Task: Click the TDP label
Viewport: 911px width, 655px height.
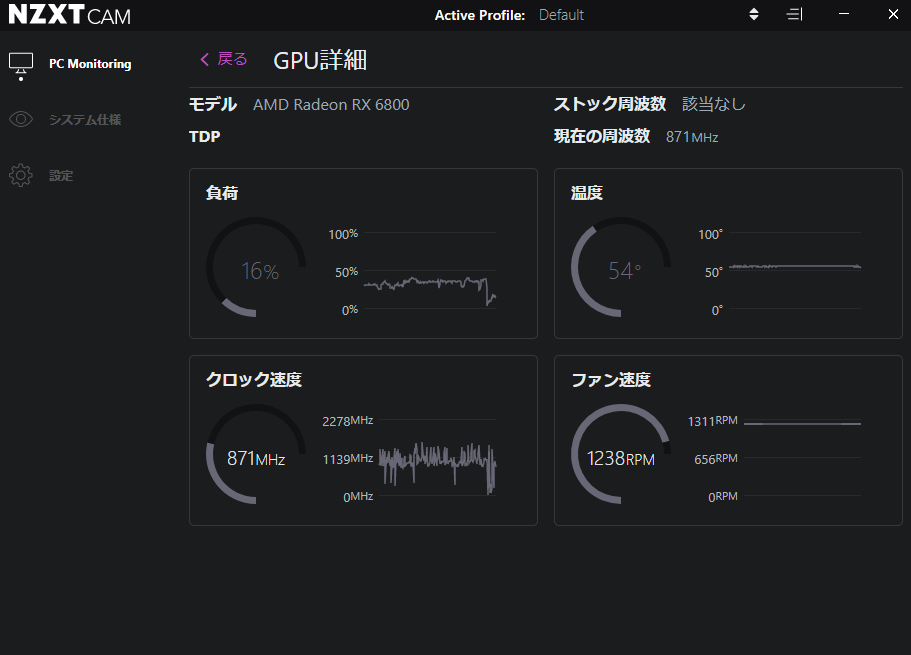Action: [x=205, y=137]
